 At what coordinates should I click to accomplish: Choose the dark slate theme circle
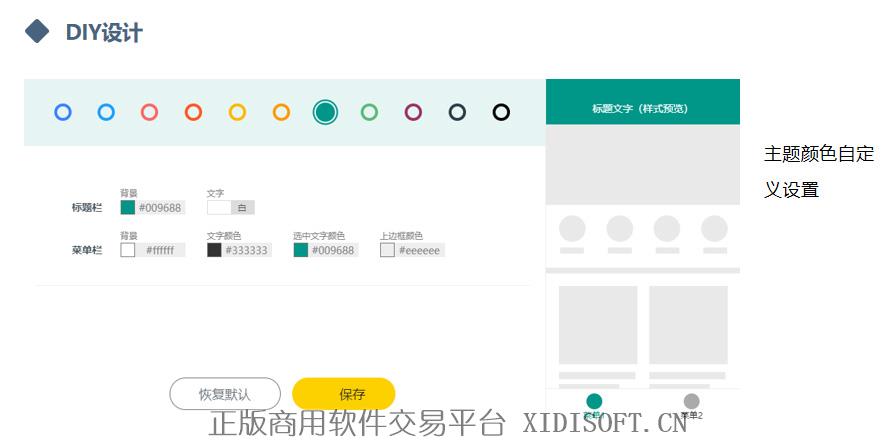[x=457, y=112]
